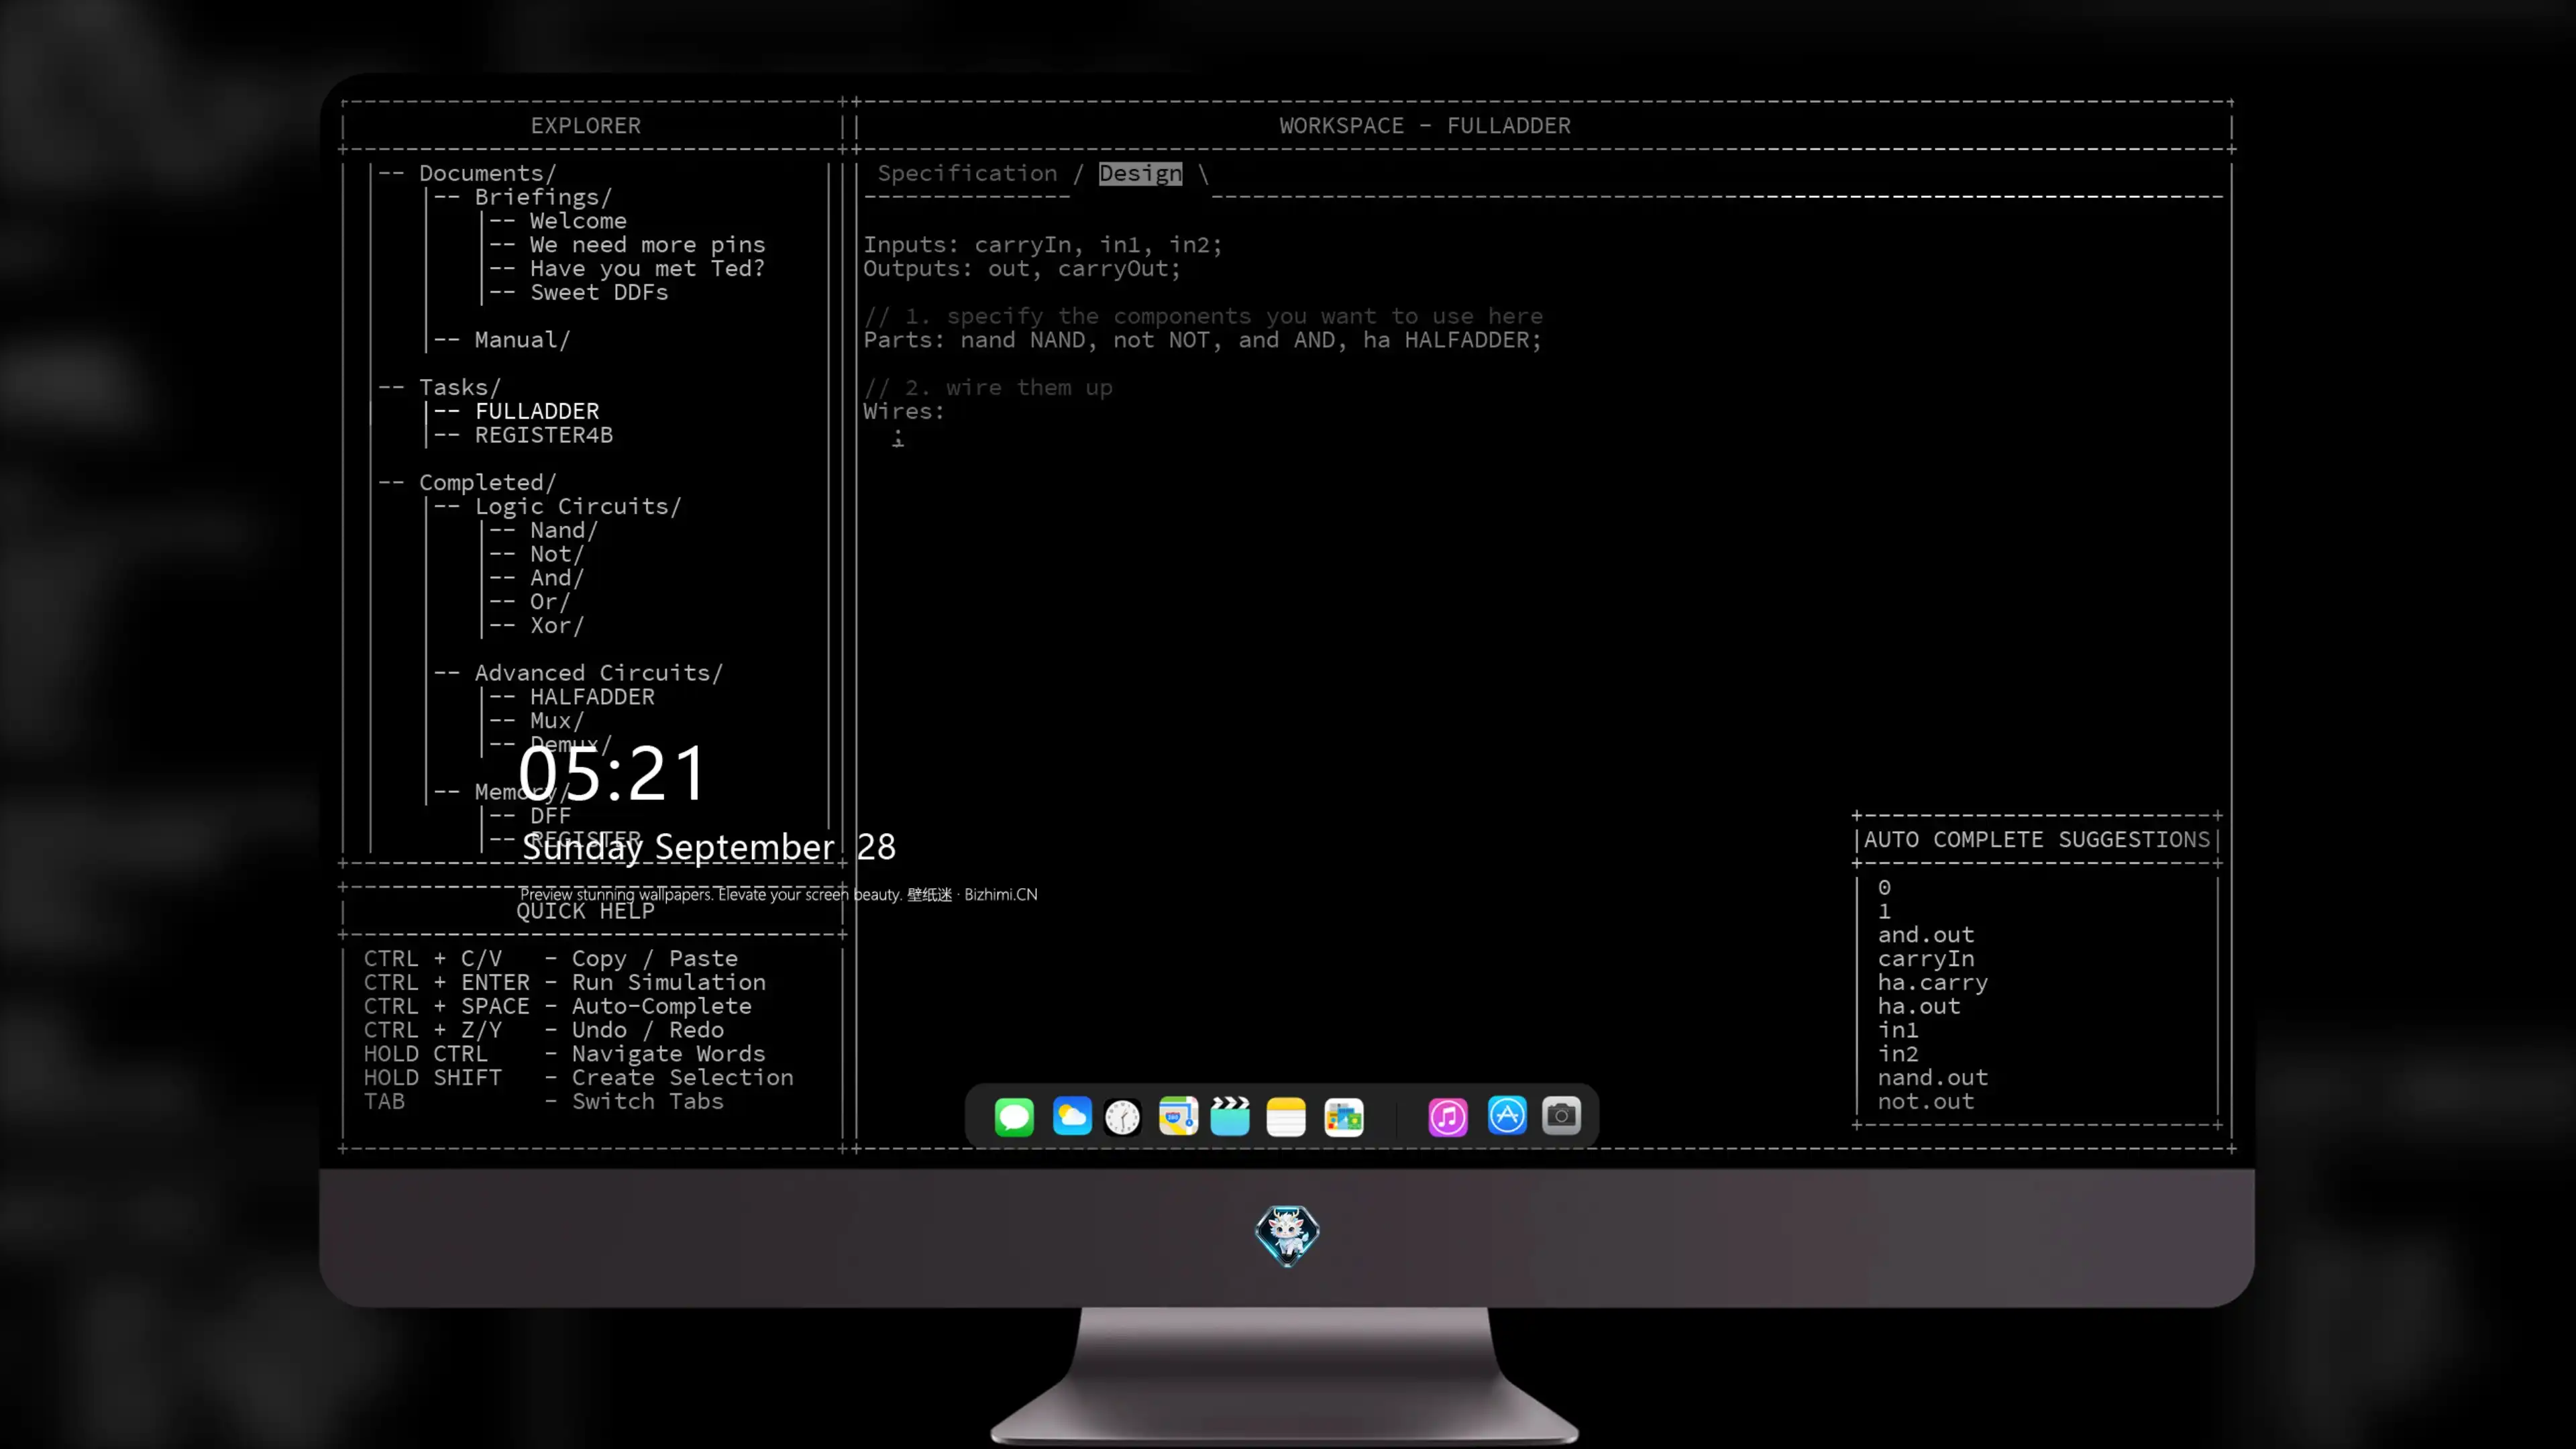Collapse the Advanced Circuits/ folder
The image size is (2576, 1449).
point(598,673)
